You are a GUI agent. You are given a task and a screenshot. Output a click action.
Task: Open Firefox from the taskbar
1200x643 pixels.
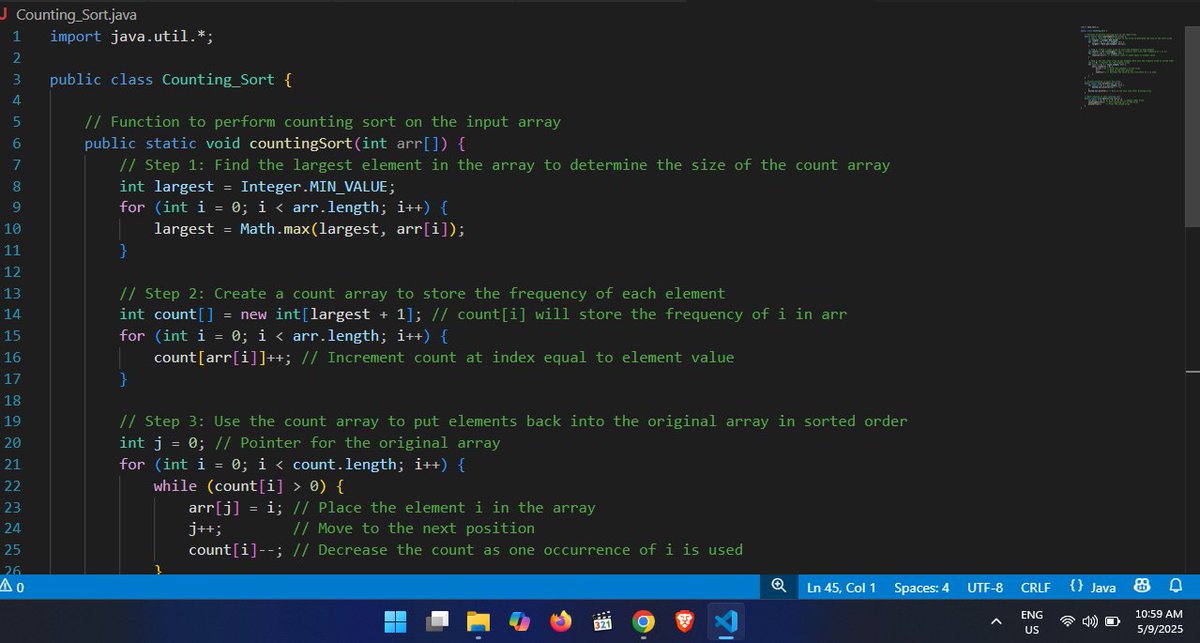(561, 621)
